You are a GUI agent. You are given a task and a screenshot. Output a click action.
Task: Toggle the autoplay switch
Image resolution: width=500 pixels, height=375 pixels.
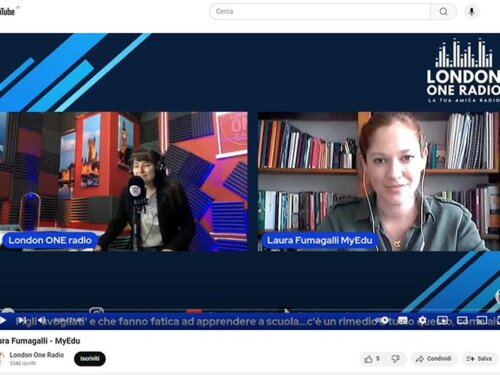pyautogui.click(x=383, y=321)
